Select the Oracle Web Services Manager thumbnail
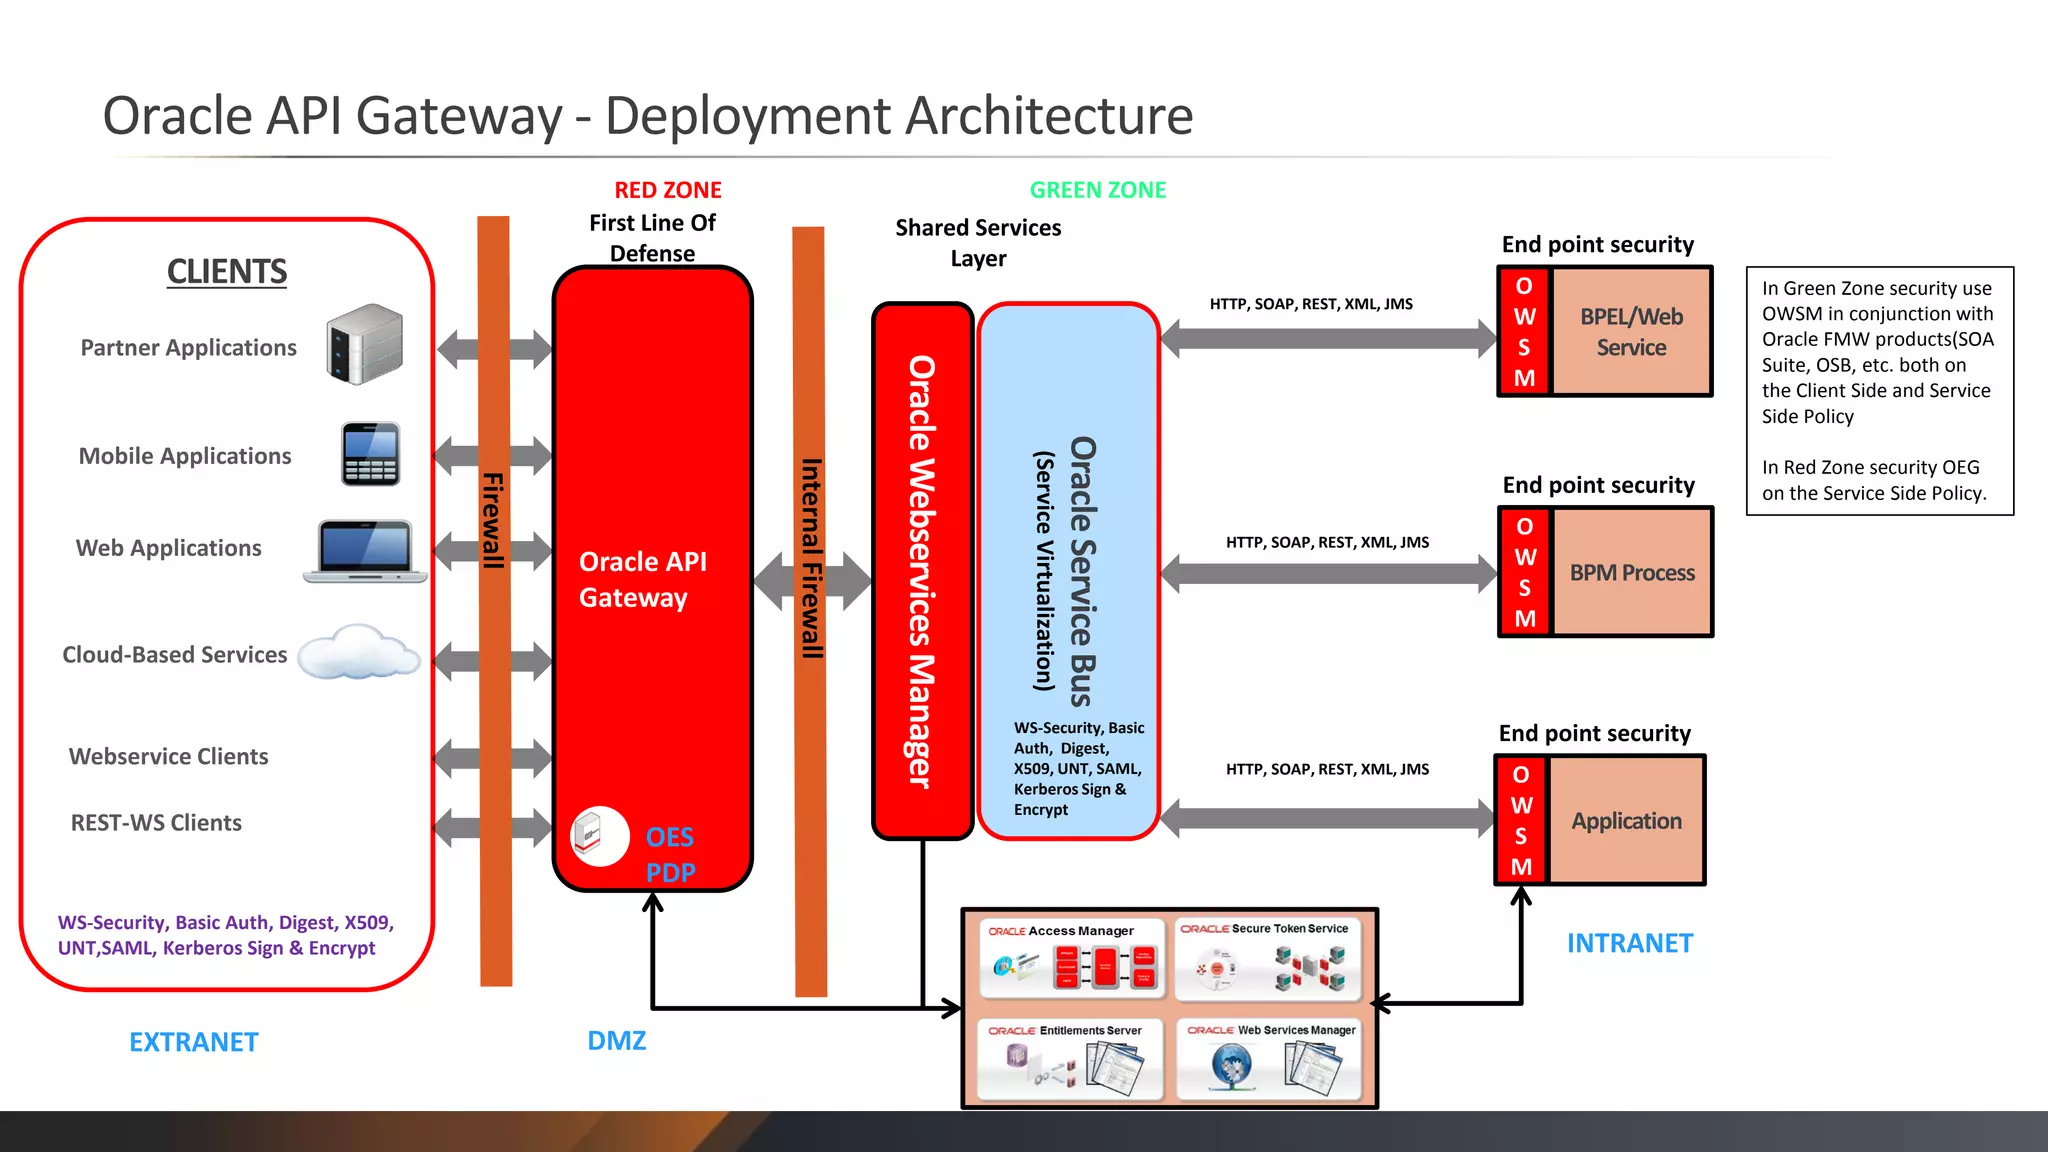Viewport: 2048px width, 1152px height. 1268,1058
